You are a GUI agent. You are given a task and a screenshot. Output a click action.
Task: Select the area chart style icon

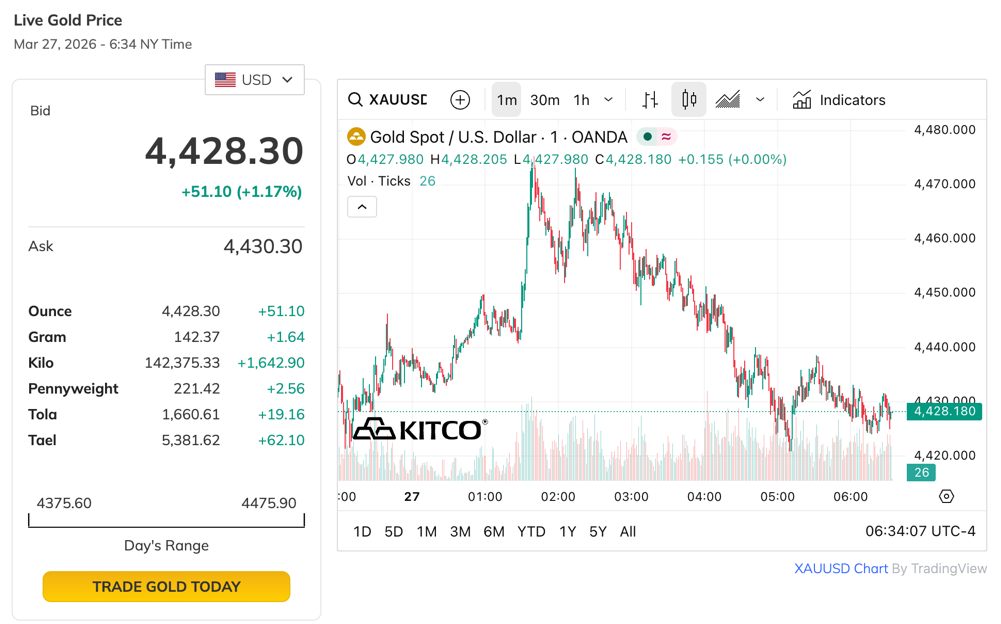point(728,100)
